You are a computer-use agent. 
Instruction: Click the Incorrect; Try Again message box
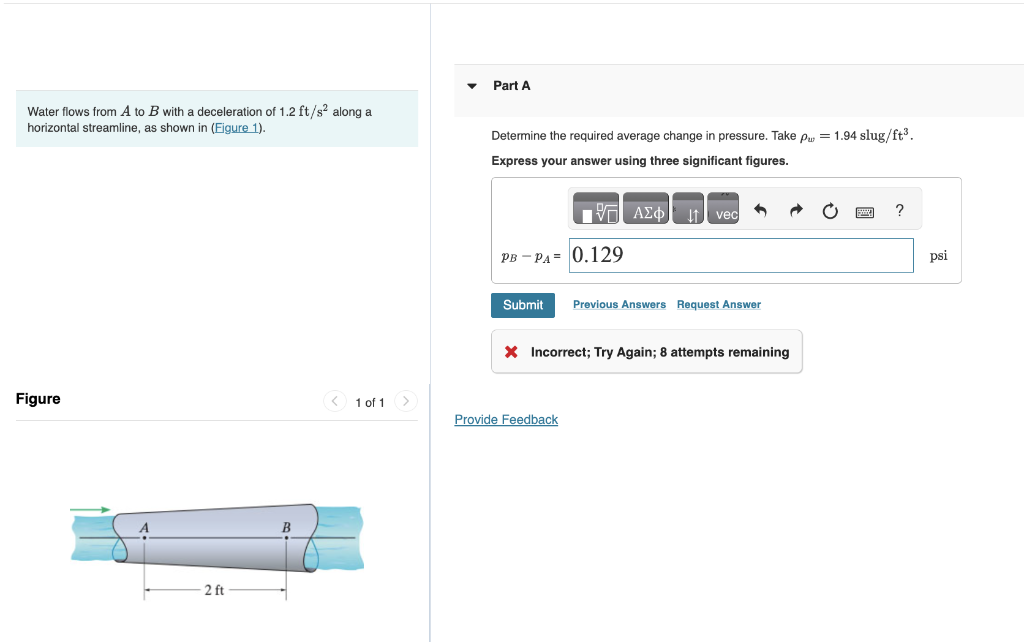[646, 351]
